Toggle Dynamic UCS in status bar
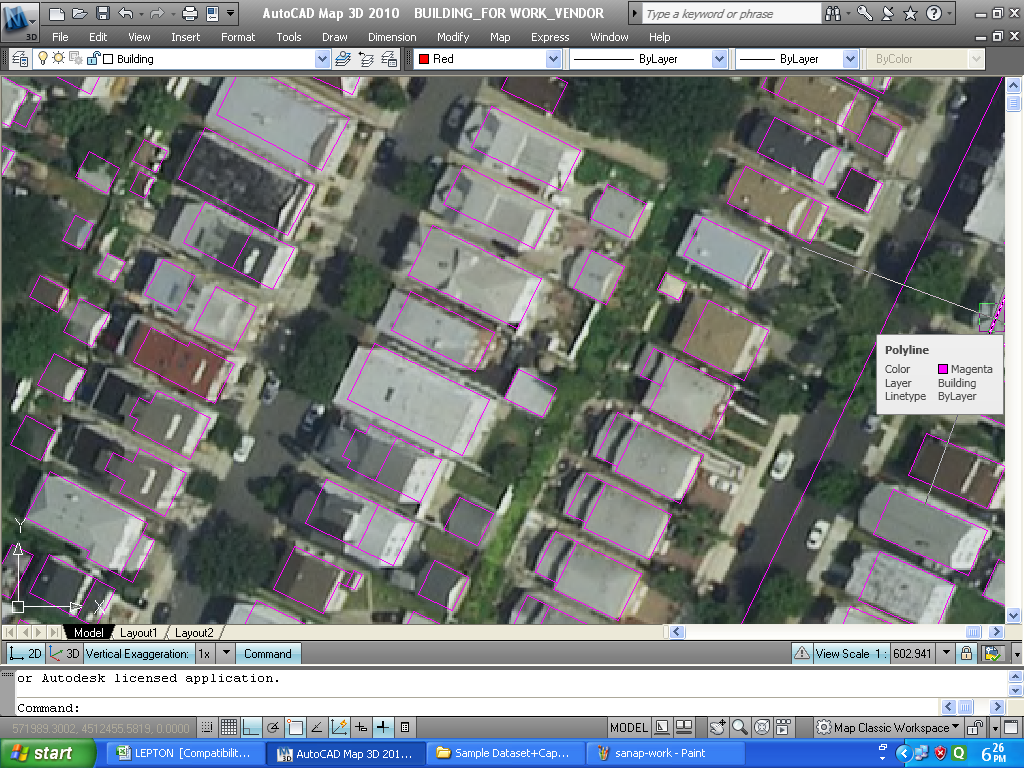Viewport: 1024px width, 768px height. coord(339,727)
